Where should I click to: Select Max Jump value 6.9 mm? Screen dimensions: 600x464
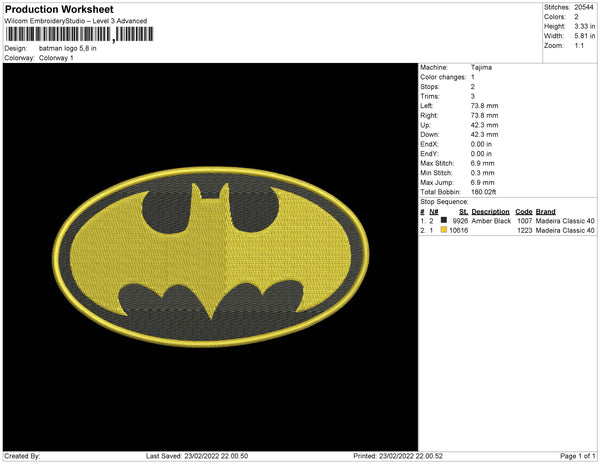(483, 182)
